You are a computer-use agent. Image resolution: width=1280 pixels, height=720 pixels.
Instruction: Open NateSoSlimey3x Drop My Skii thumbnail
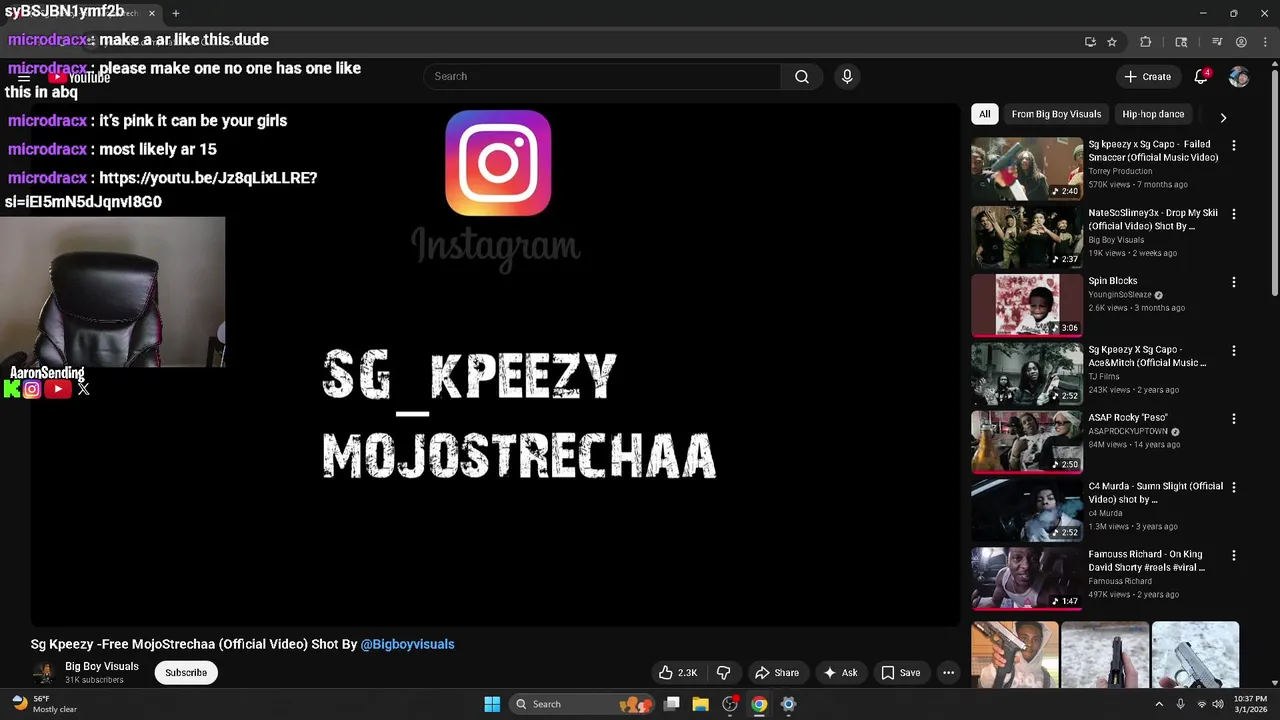[1027, 237]
